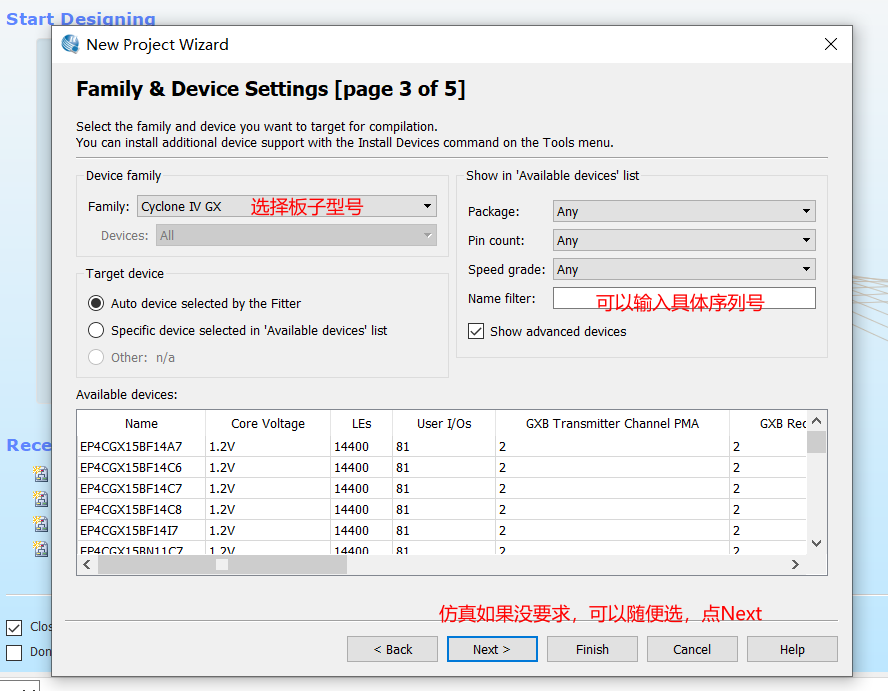Open the third recent project file icon
This screenshot has width=888, height=691.
(40, 523)
